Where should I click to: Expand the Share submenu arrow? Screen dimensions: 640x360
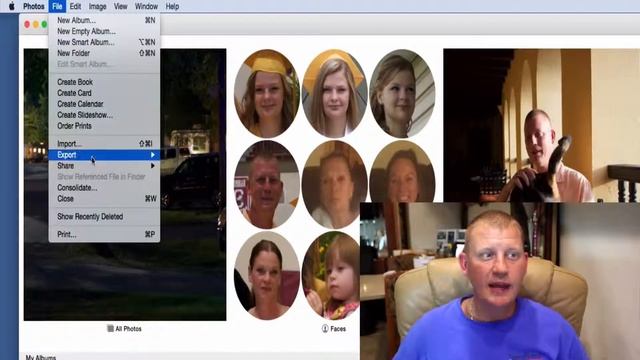[x=153, y=166]
